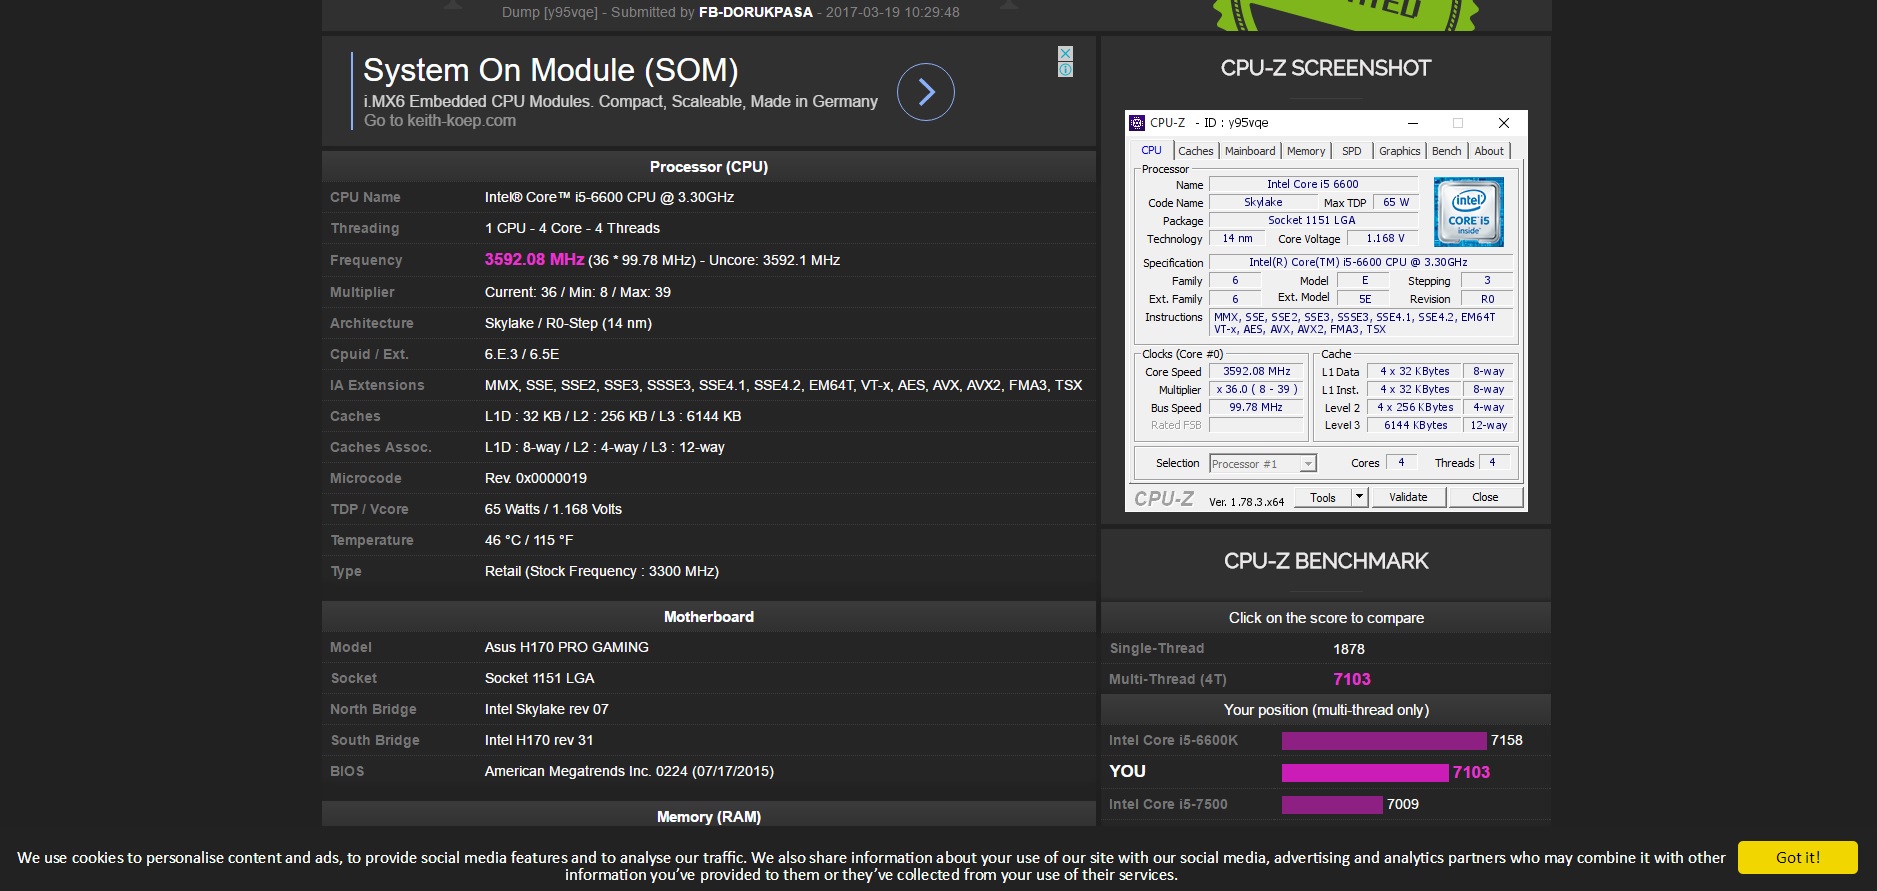Screen dimensions: 1877x891
Task: Click the ad's circular arrow button
Action: 925,92
